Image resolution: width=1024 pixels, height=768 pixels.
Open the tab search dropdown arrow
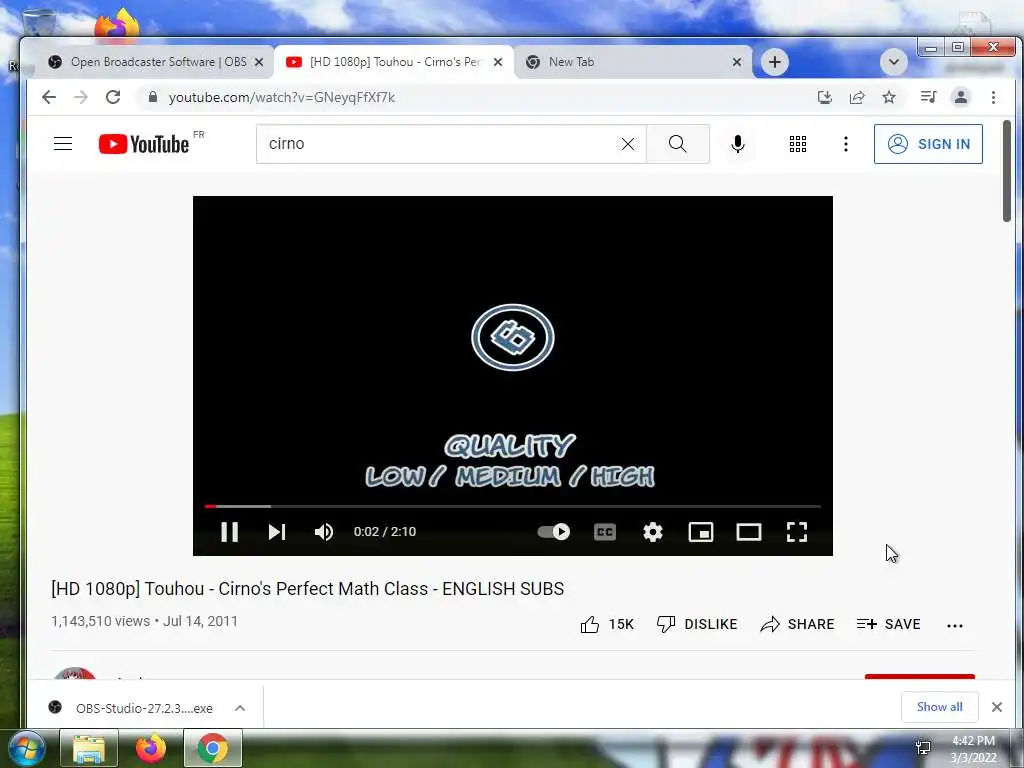tap(894, 62)
